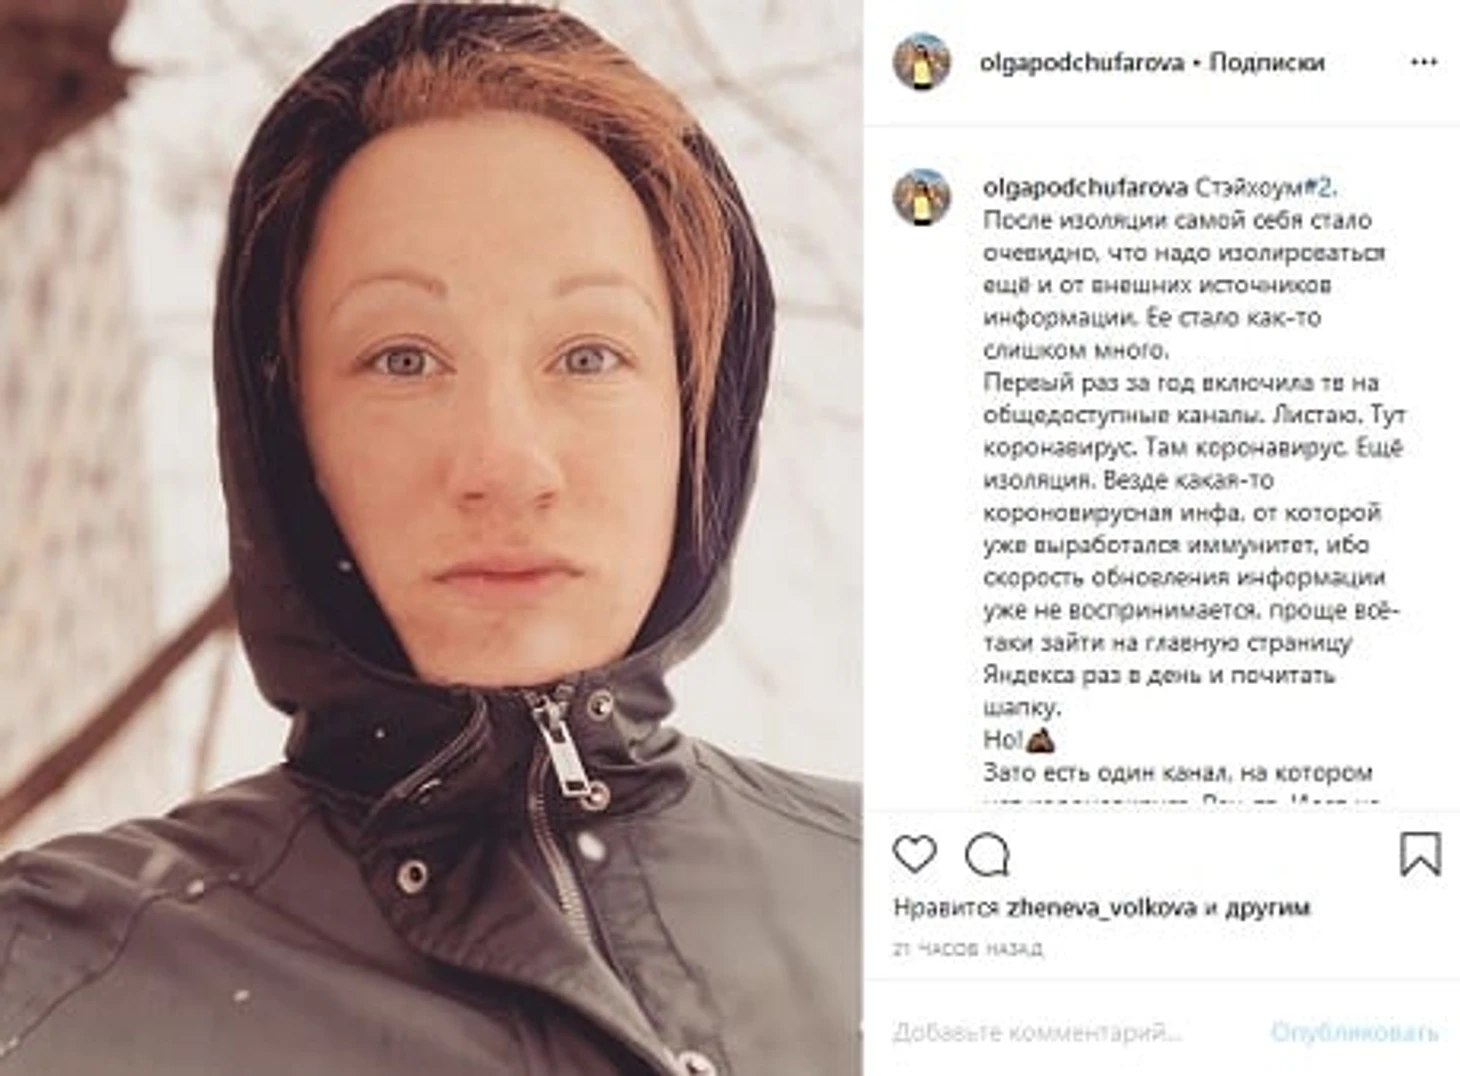Click the '21 часов назад' timestamp

coord(968,948)
